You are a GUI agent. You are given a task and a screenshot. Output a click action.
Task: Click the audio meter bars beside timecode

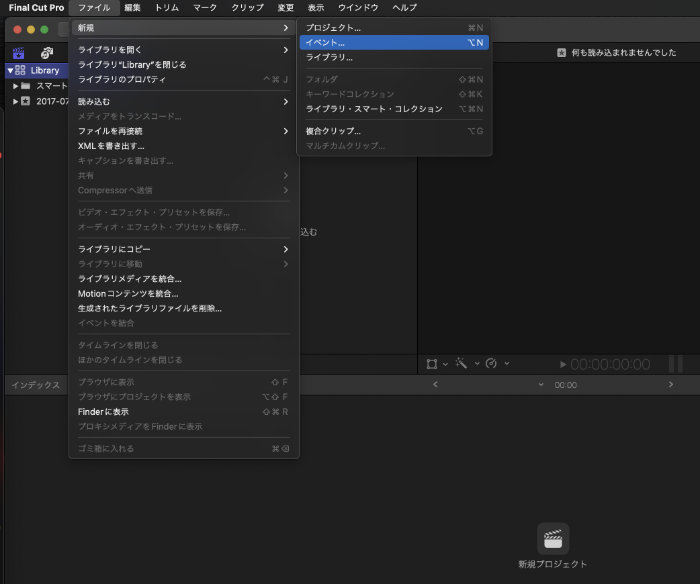675,364
